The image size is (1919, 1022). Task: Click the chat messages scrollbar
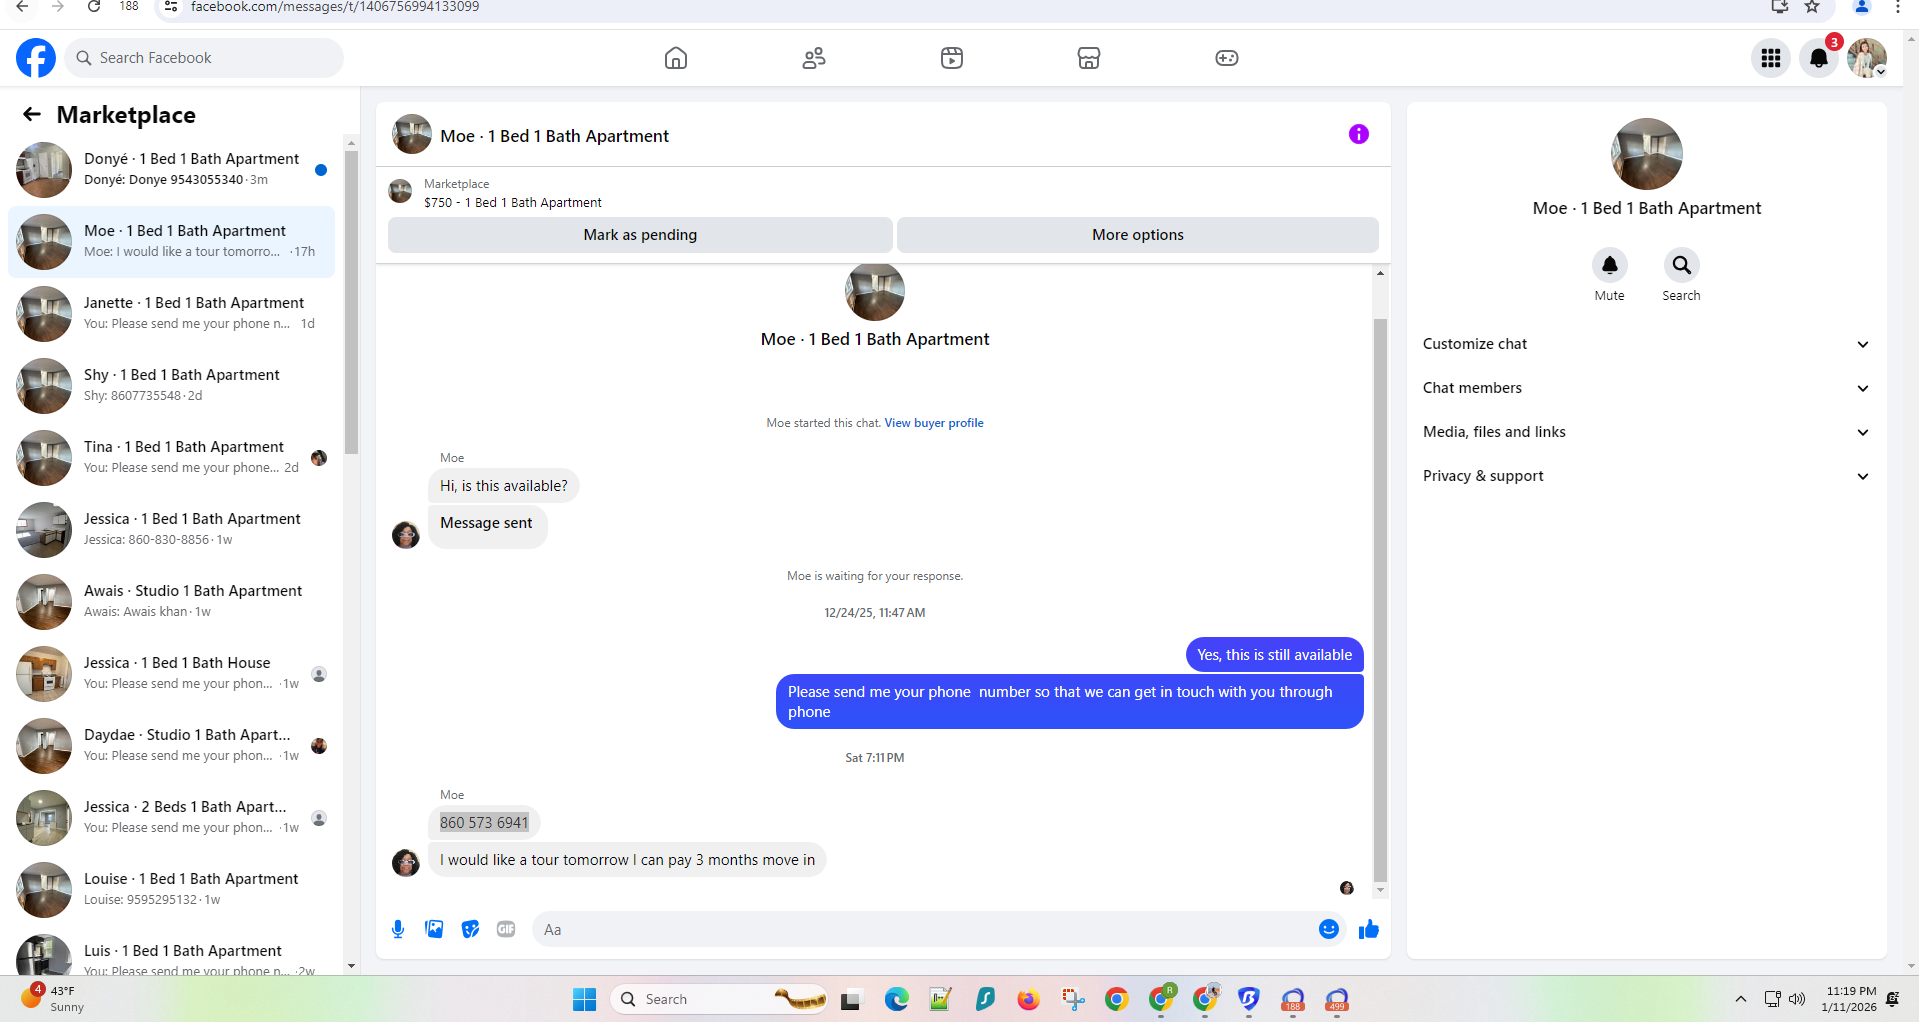[1380, 600]
